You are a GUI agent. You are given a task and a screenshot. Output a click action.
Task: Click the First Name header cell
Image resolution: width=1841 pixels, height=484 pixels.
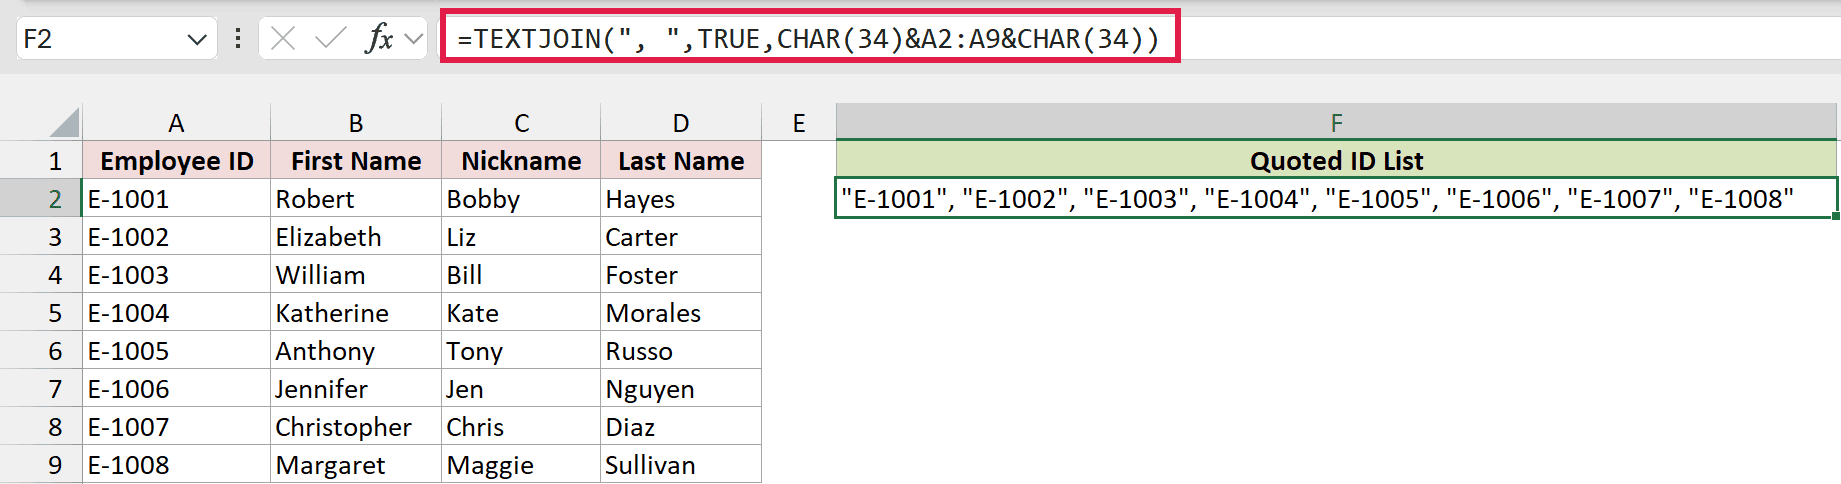point(356,161)
